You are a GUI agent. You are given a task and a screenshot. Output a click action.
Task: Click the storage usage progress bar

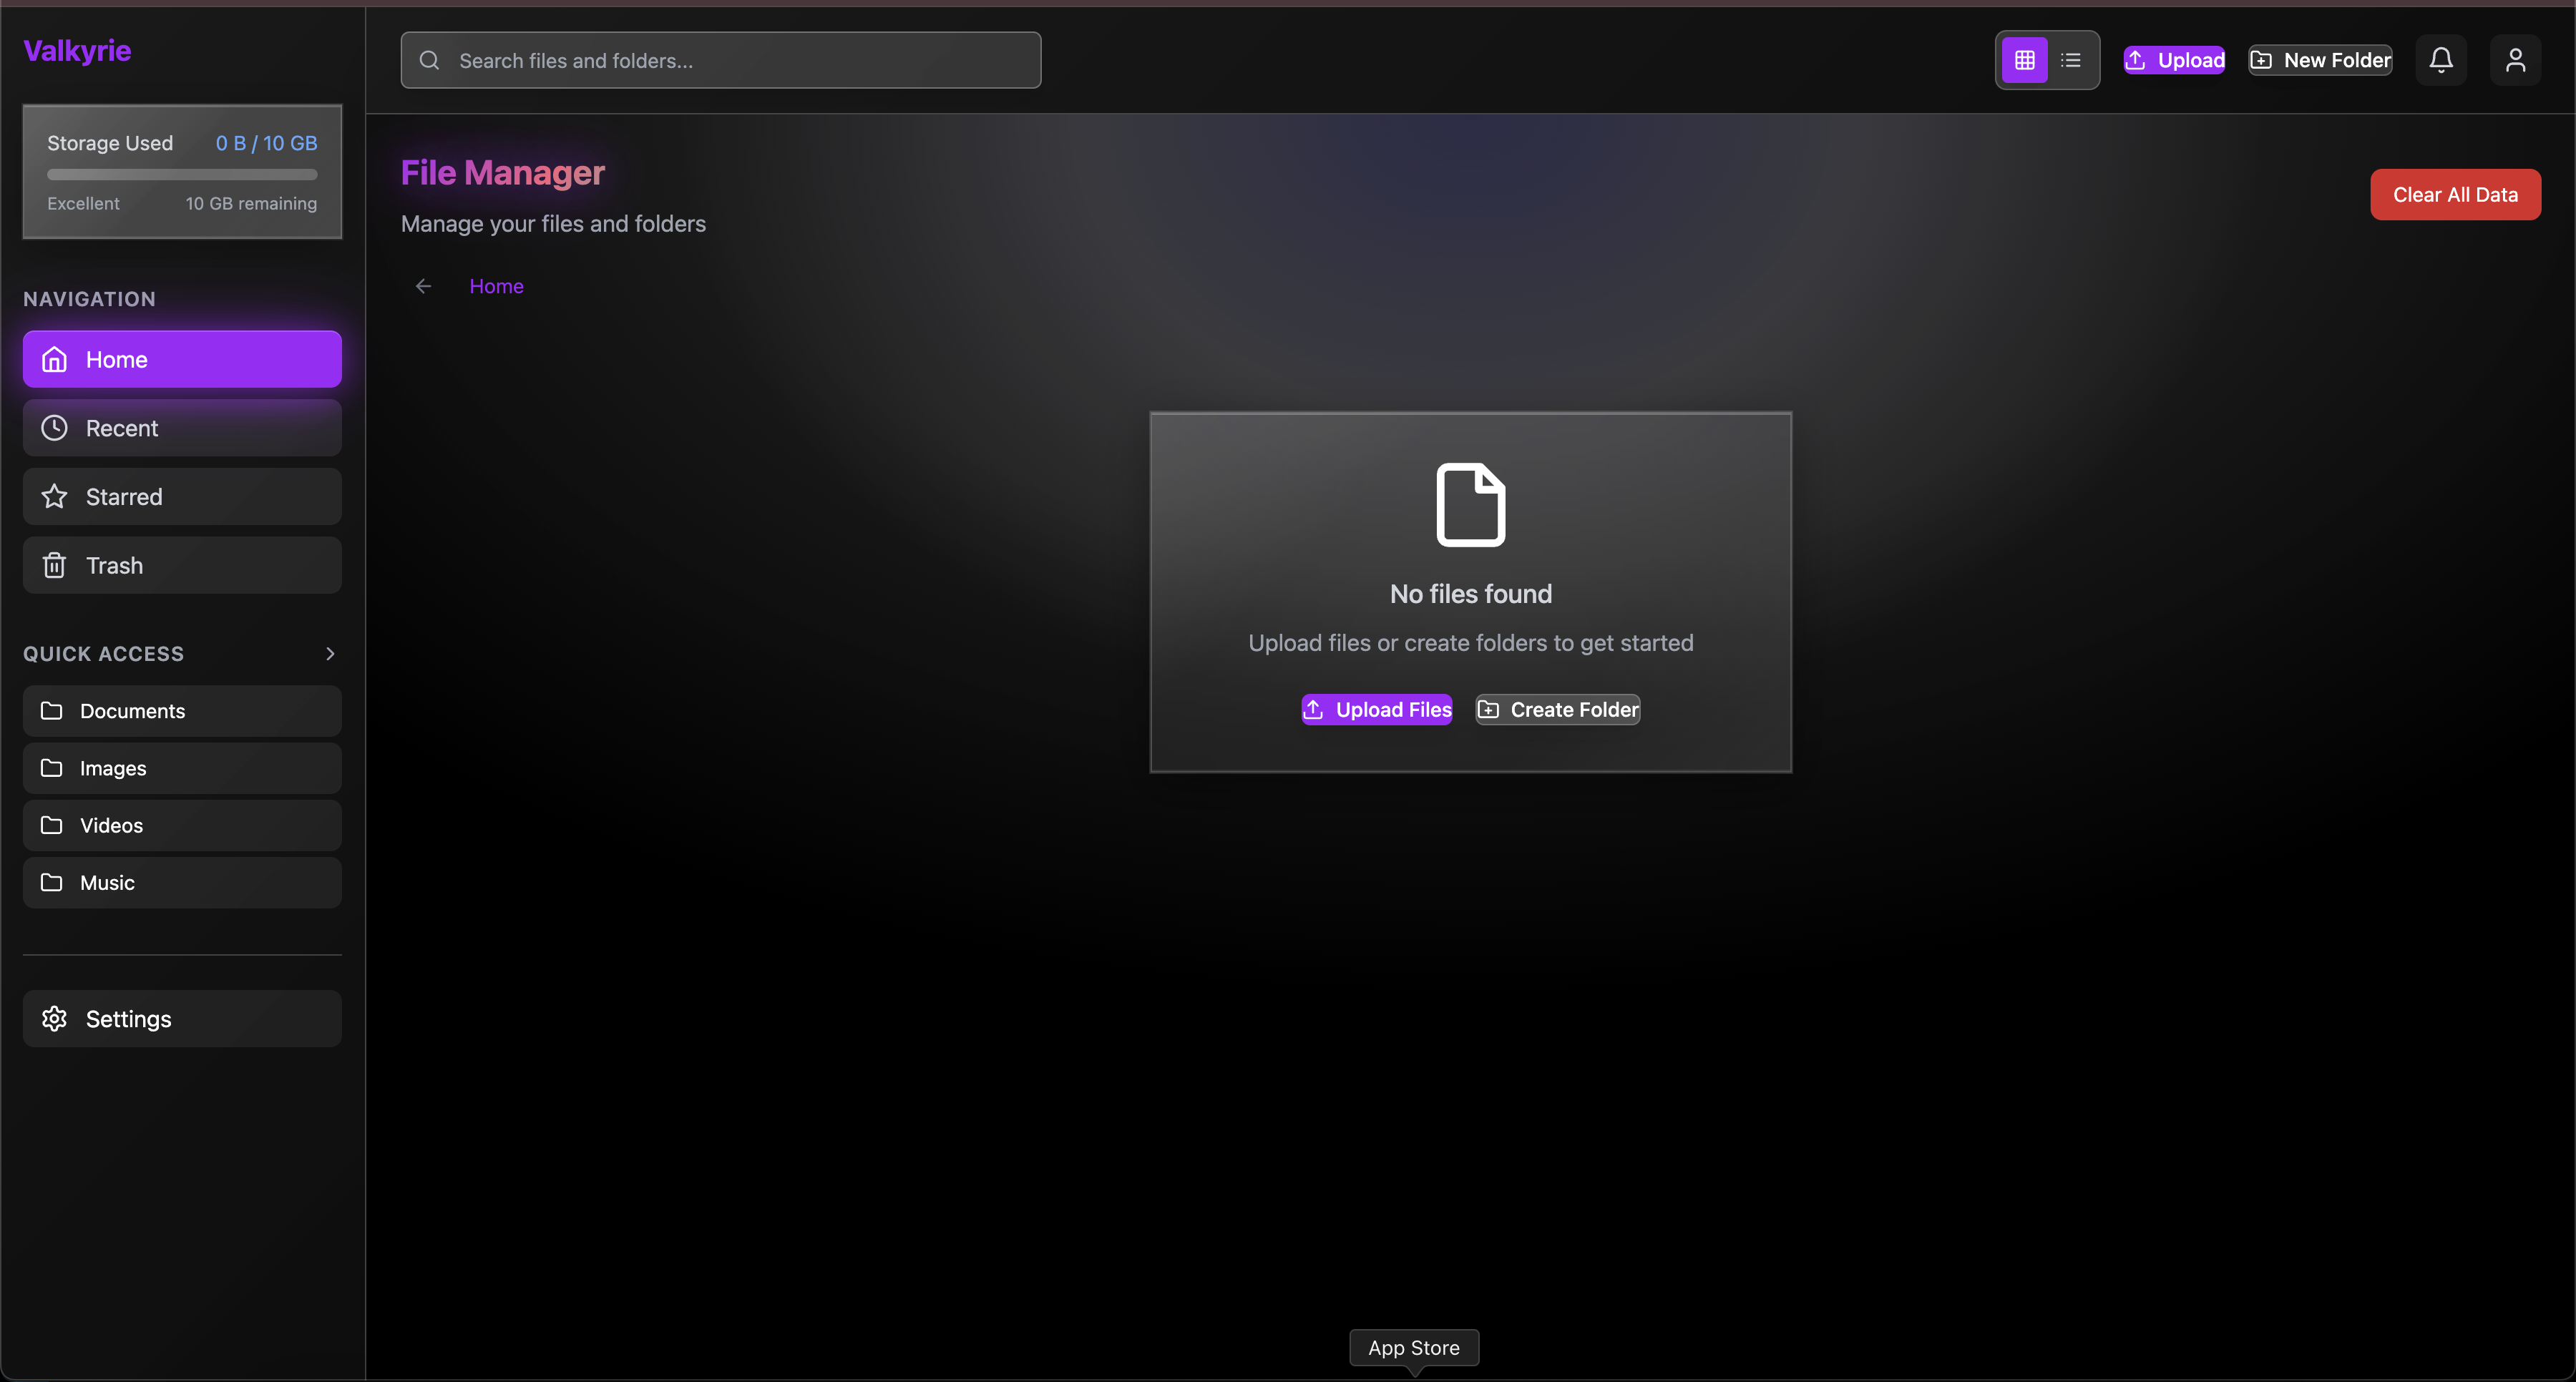pos(182,174)
